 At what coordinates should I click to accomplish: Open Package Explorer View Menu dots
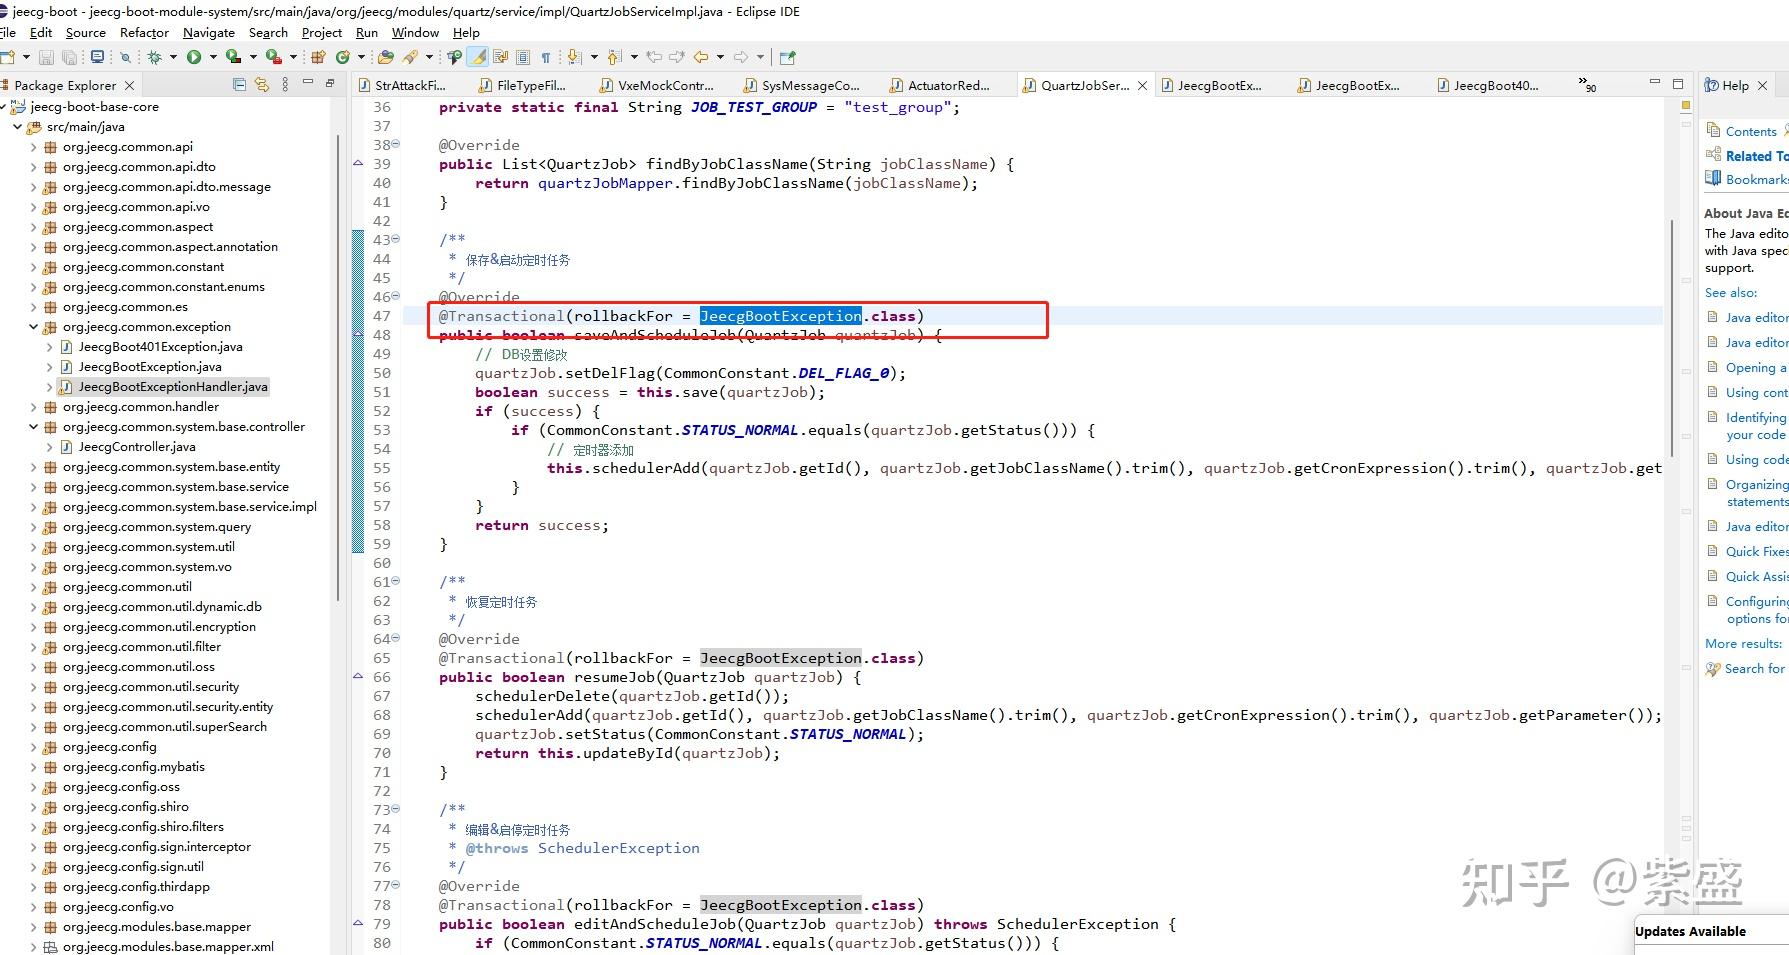(285, 85)
